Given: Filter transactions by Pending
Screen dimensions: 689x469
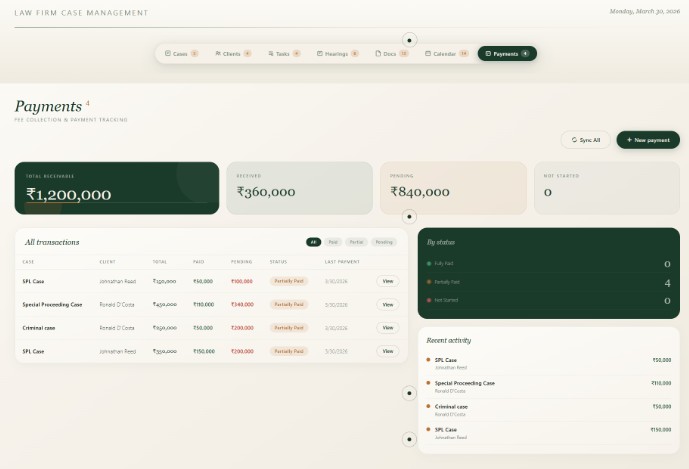Looking at the screenshot, I should (x=384, y=242).
